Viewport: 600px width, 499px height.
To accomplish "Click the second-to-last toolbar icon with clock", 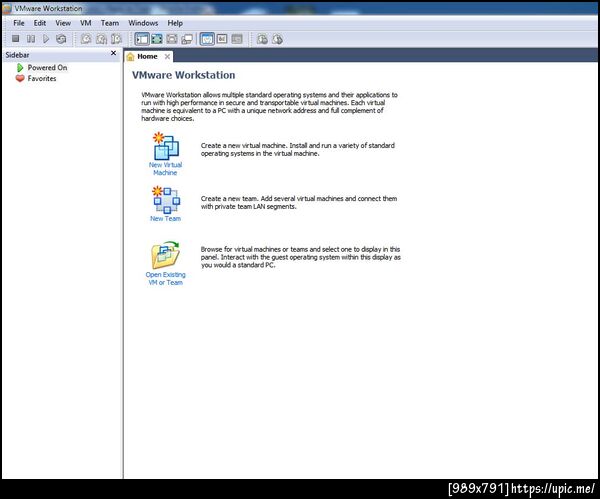I will coord(262,39).
